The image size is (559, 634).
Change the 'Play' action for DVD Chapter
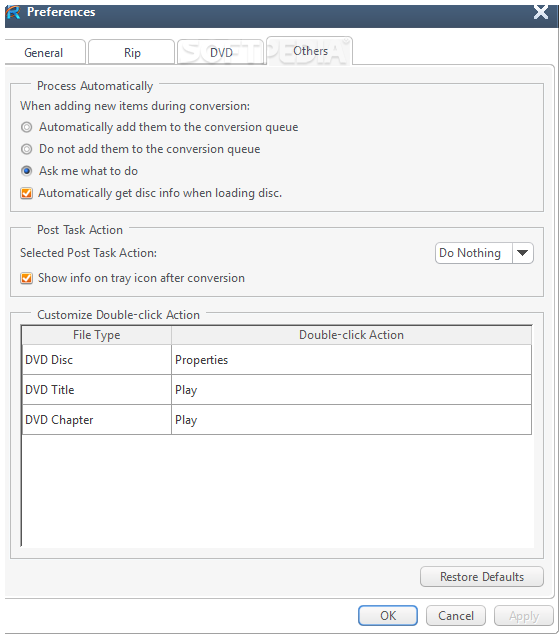pos(351,420)
